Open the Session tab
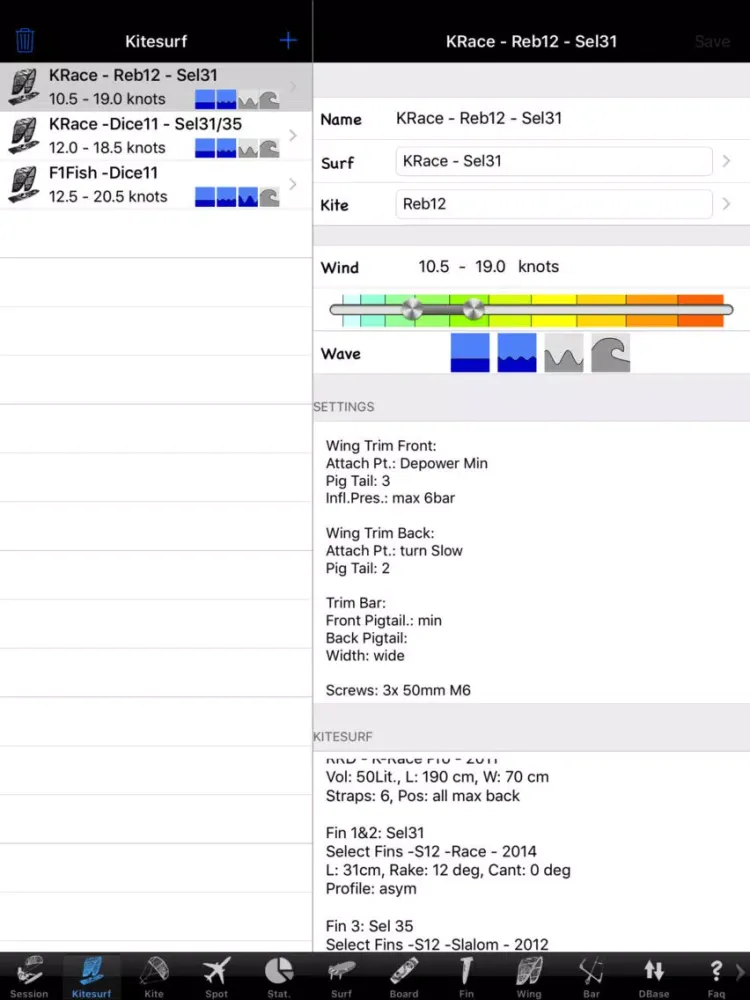Image resolution: width=750 pixels, height=1000 pixels. [29, 976]
